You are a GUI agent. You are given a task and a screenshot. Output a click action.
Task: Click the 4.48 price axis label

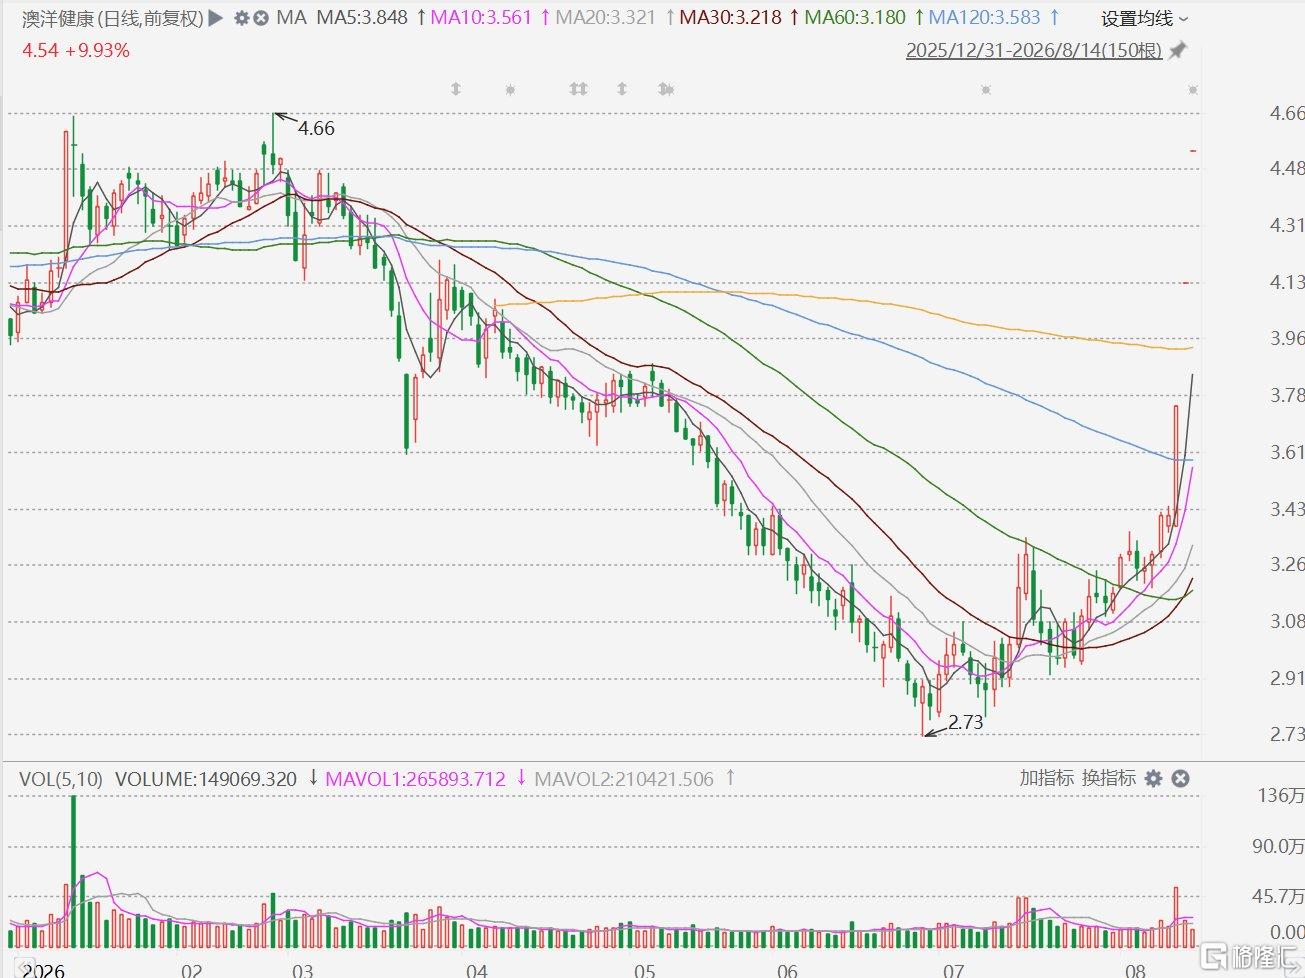[x=1287, y=168]
